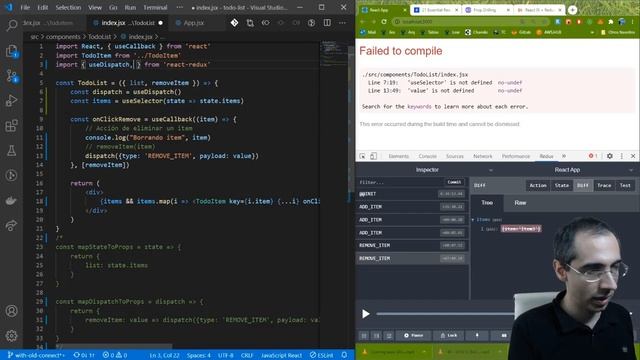Viewport: 640px width, 360px height.
Task: Click the Filter input in Redux inspector
Action: pos(400,182)
